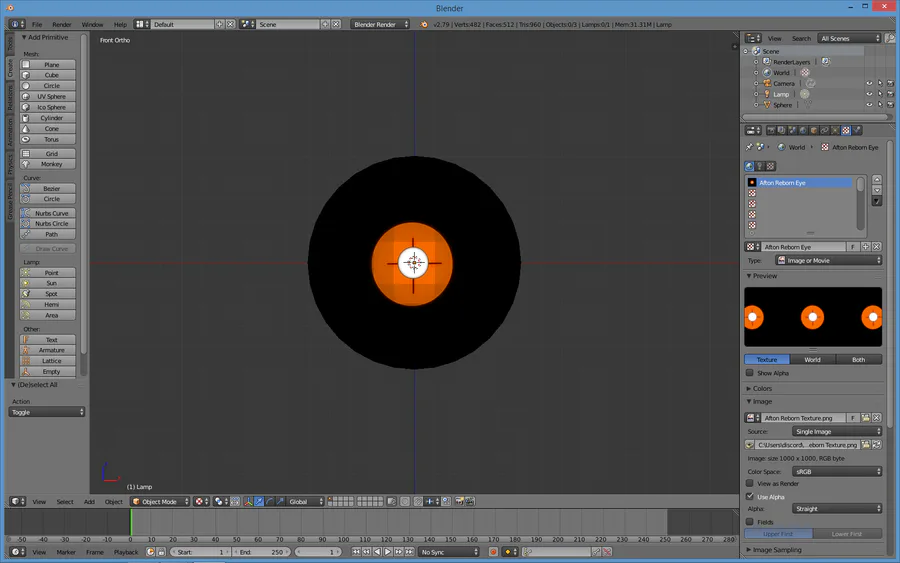The width and height of the screenshot is (900, 563).
Task: Open the Global transform orientation dropdown
Action: point(305,502)
